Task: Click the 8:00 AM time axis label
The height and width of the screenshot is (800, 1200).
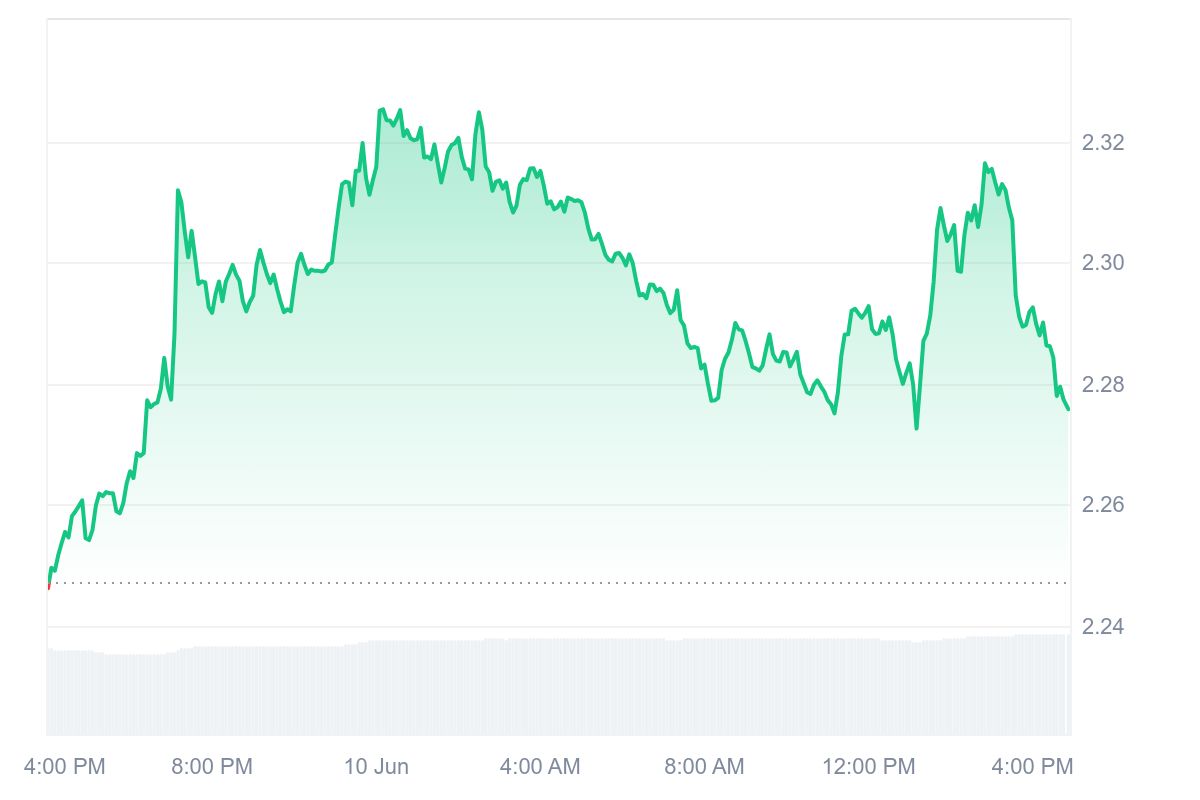Action: [x=704, y=767]
